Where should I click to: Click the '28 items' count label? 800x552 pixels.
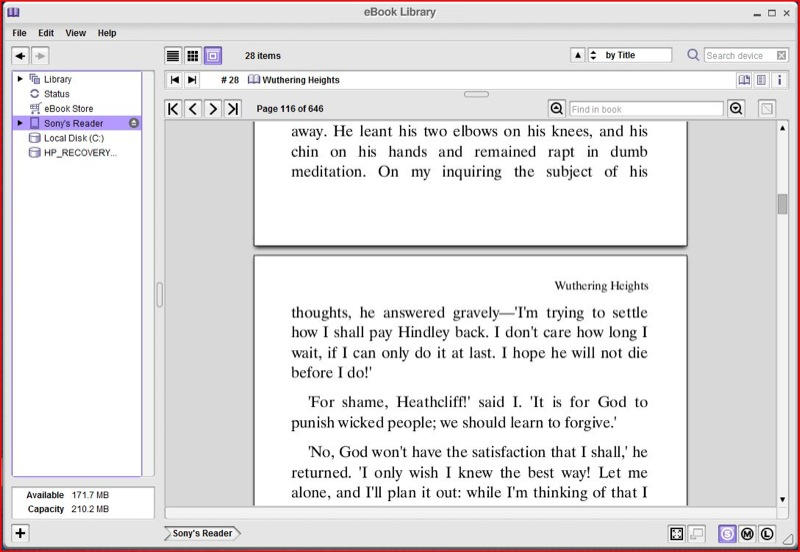click(263, 56)
